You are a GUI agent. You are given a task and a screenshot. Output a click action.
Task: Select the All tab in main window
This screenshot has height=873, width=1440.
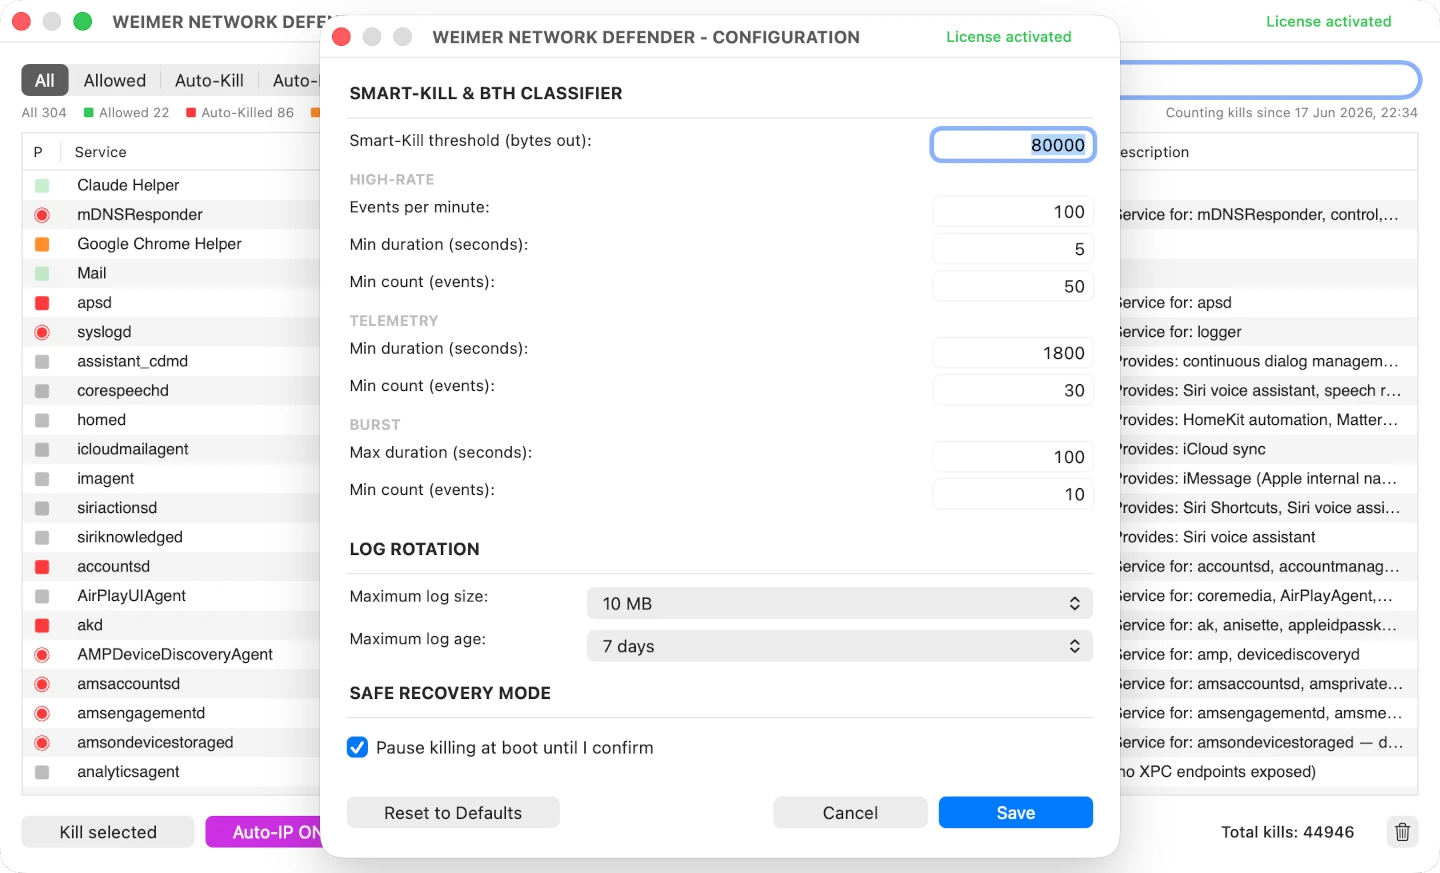point(45,80)
